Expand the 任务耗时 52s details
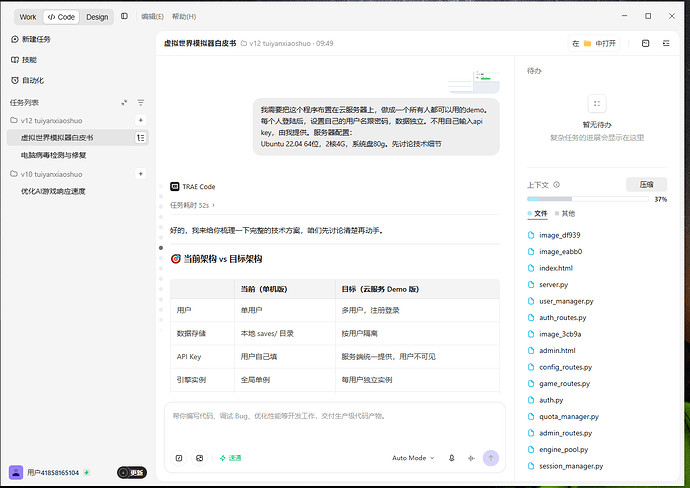 192,205
